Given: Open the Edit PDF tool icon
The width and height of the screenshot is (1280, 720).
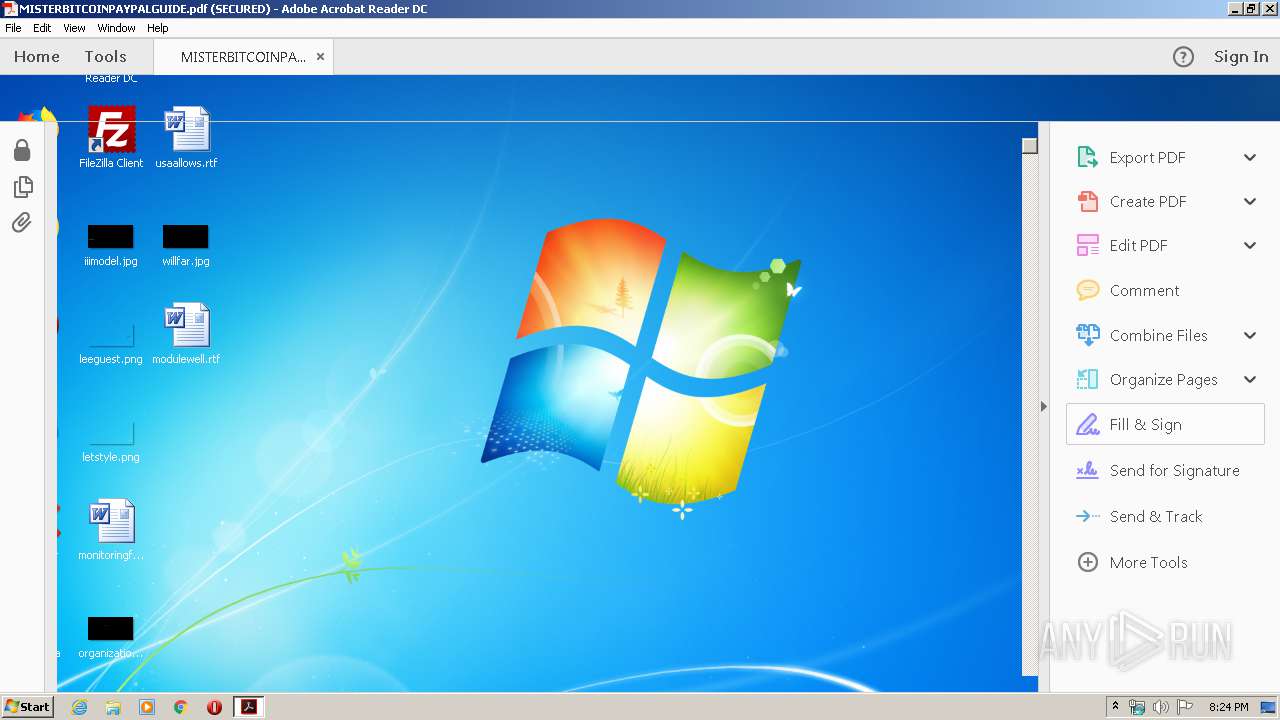Looking at the screenshot, I should click(x=1087, y=245).
